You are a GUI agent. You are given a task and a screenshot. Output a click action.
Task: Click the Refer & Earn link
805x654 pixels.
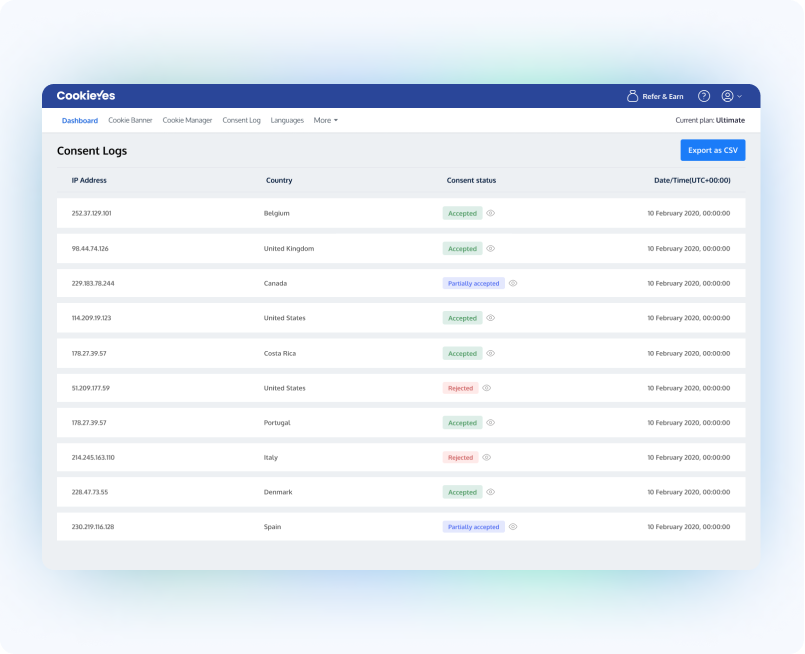663,96
